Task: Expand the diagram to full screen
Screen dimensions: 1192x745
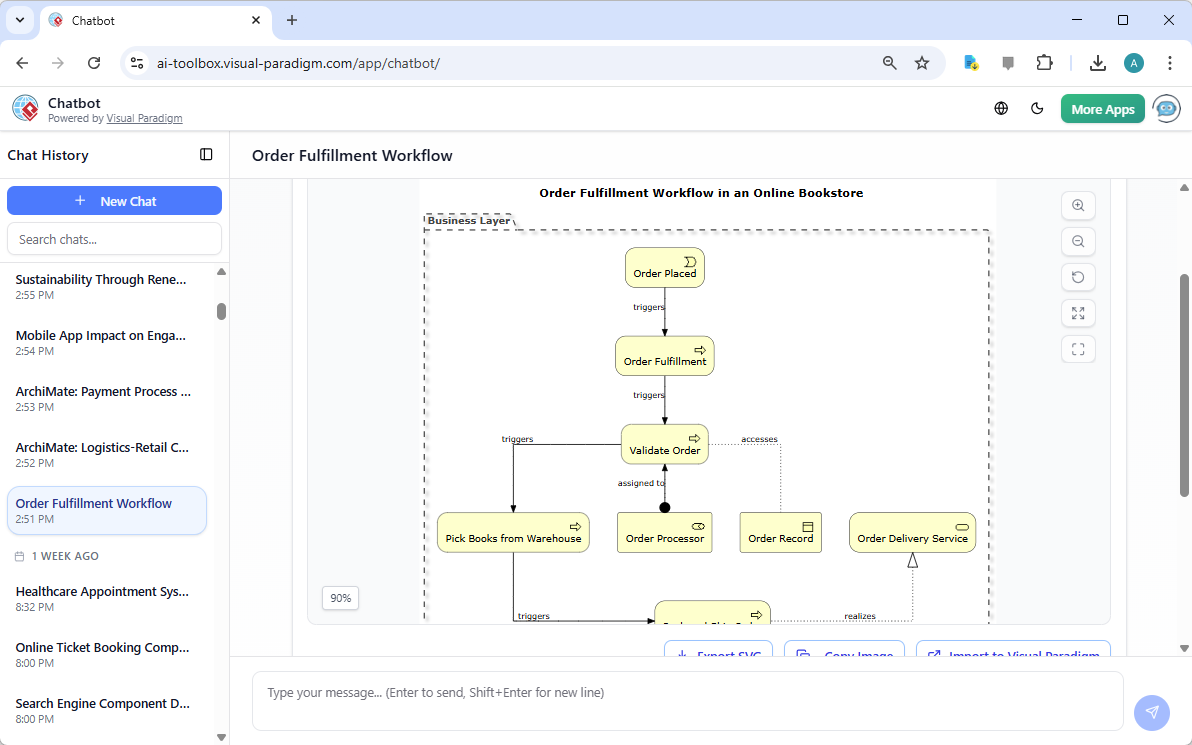Action: point(1078,313)
